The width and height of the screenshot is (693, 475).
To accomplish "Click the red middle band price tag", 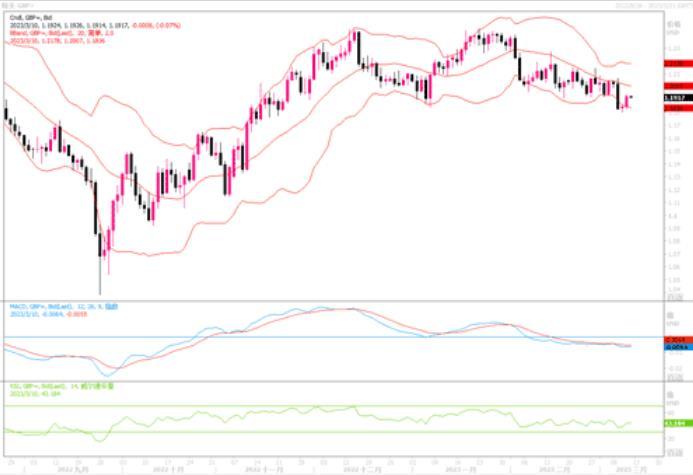I will tap(678, 86).
